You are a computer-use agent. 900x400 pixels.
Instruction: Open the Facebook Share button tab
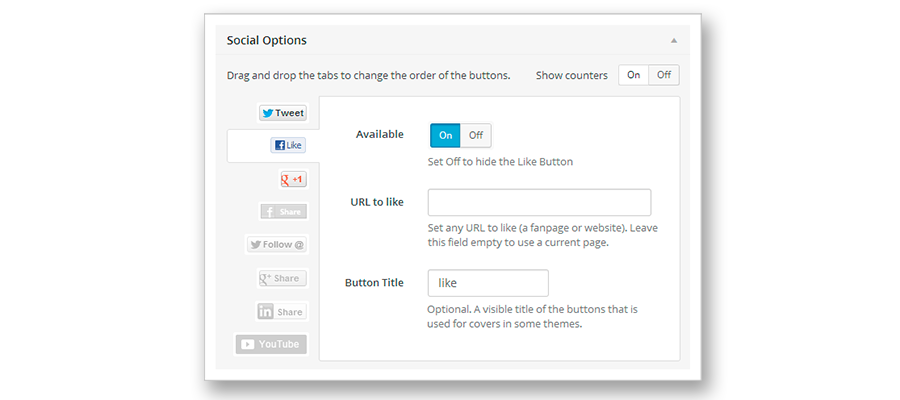click(x=283, y=212)
